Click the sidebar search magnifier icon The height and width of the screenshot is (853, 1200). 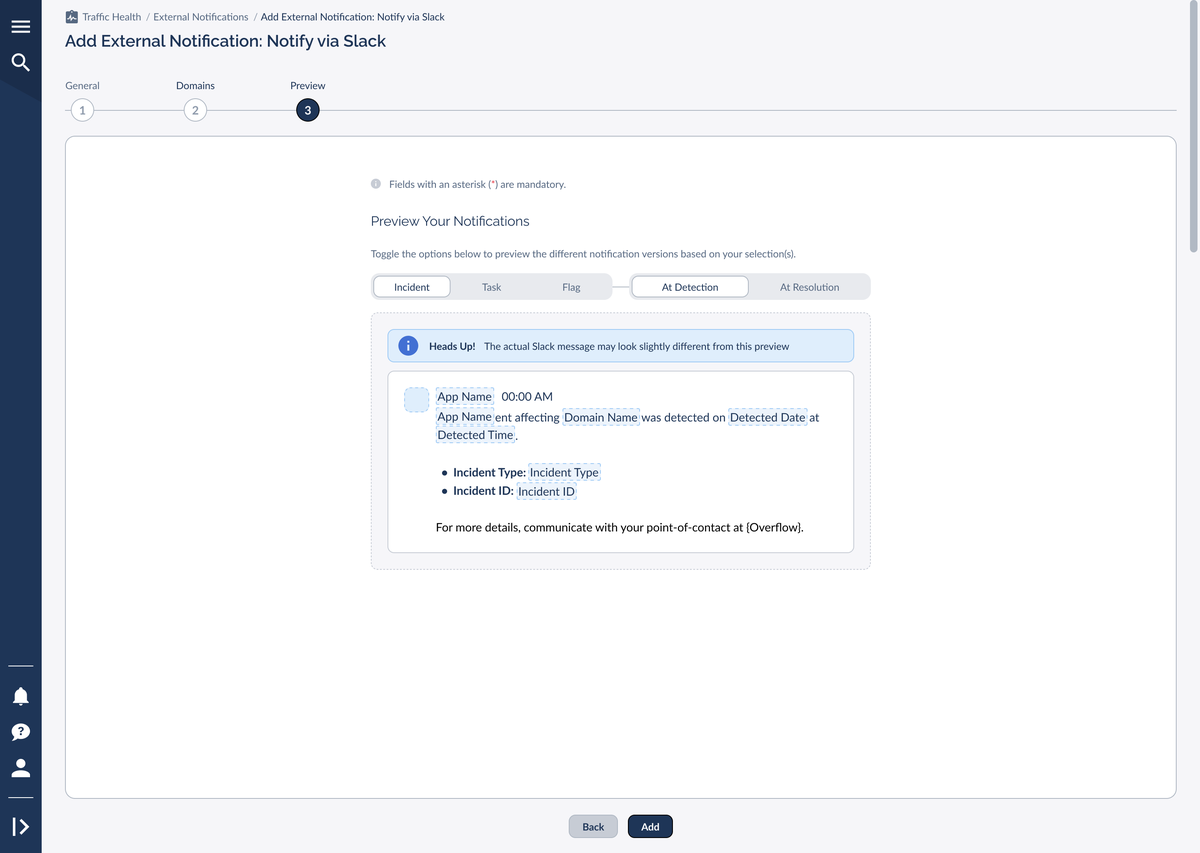click(x=20, y=63)
